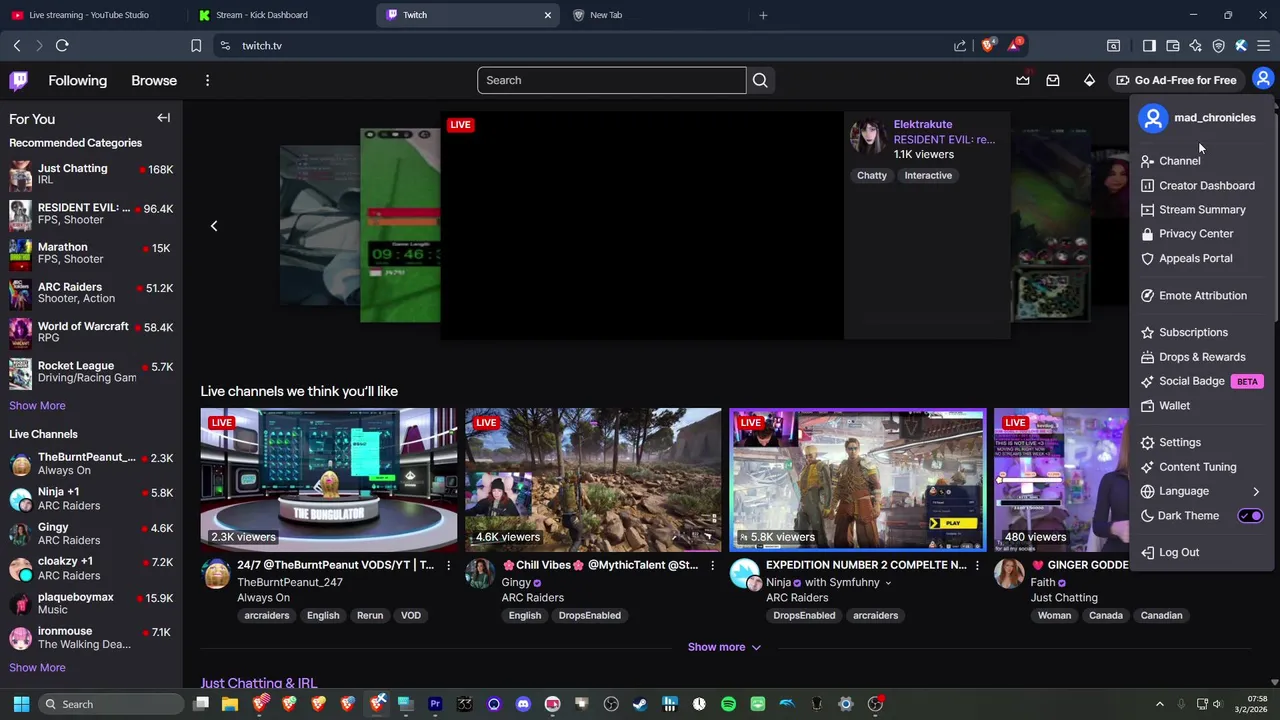Click the Windows taskbar search box
The width and height of the screenshot is (1280, 720).
coord(112,704)
